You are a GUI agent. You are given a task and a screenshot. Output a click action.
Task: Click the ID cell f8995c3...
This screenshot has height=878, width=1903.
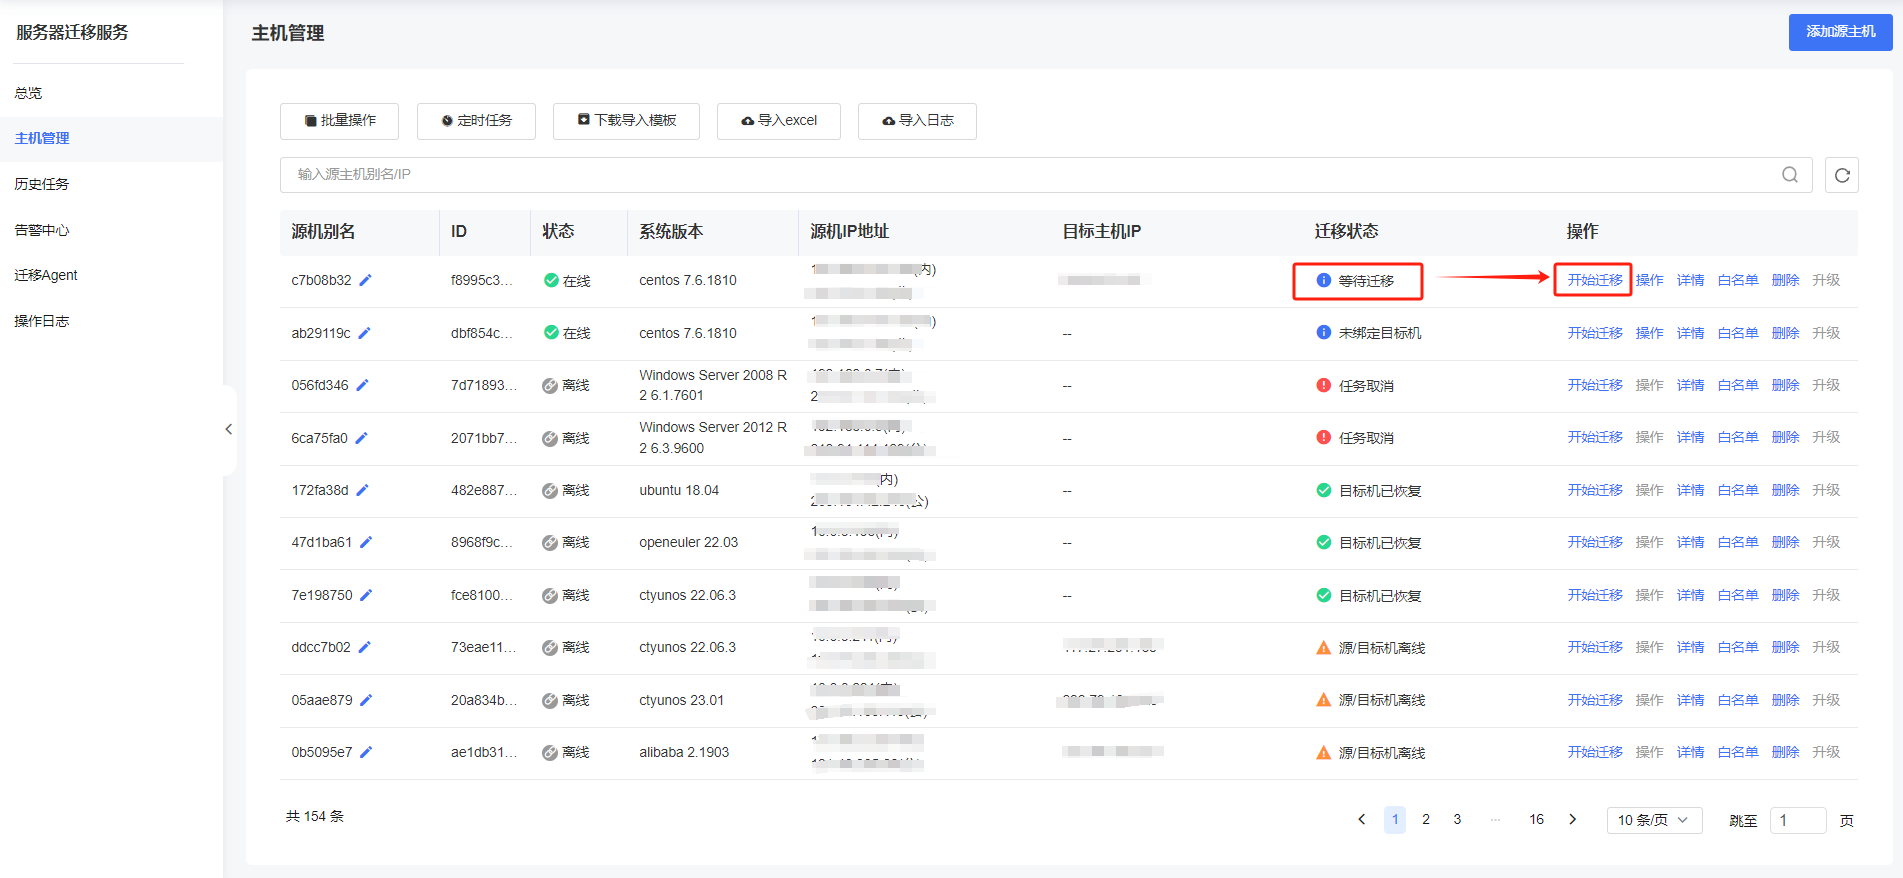coord(482,280)
